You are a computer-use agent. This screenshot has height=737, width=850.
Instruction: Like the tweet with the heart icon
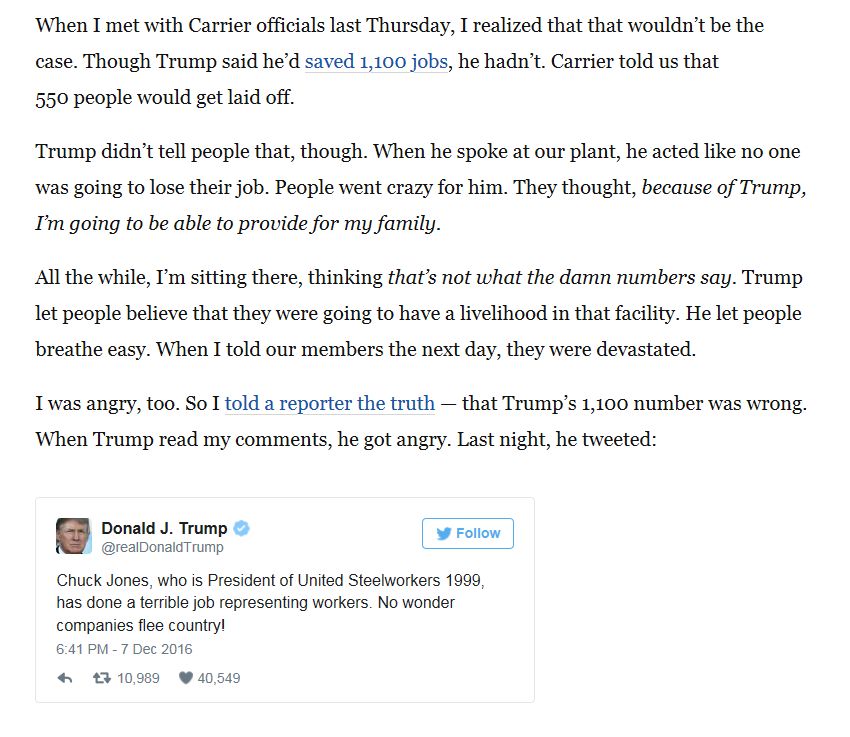(x=185, y=678)
